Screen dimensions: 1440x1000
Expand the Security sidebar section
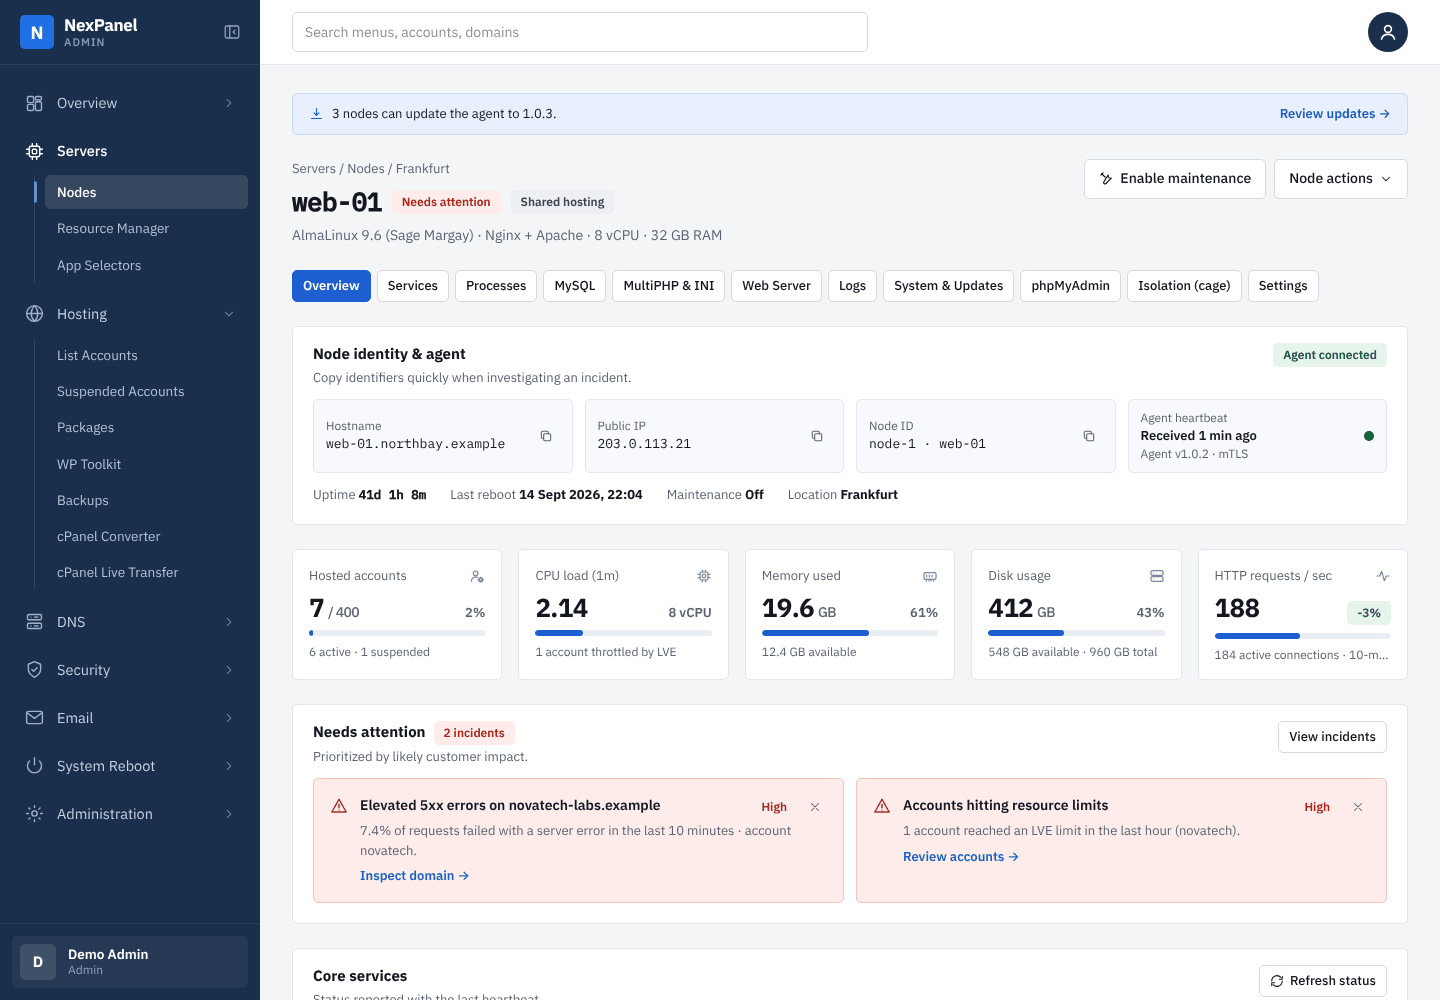click(x=130, y=670)
